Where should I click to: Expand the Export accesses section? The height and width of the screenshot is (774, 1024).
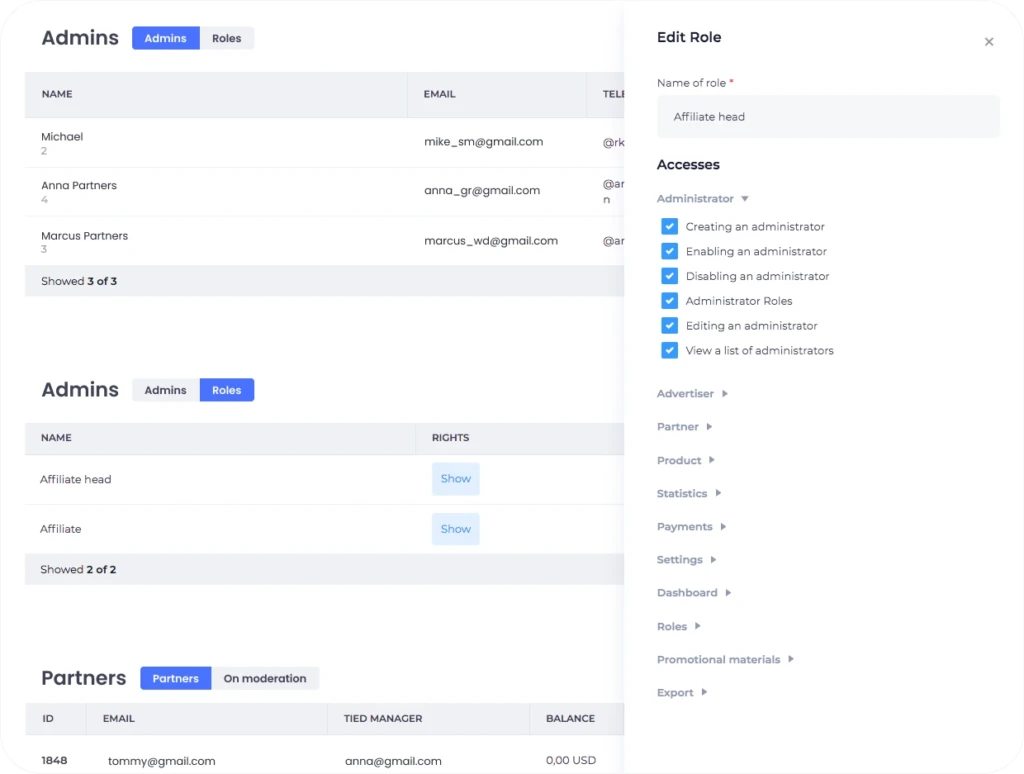click(x=682, y=692)
